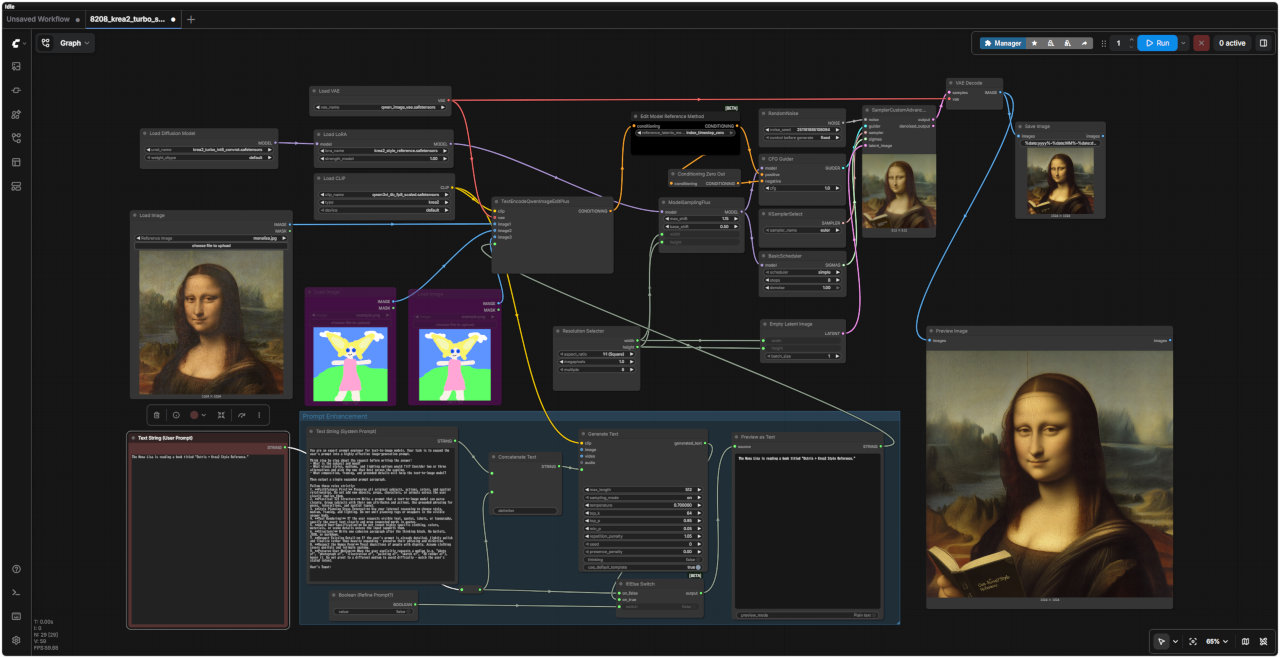Open unet_name dropdown in Load Diffusion Model

pyautogui.click(x=210, y=150)
